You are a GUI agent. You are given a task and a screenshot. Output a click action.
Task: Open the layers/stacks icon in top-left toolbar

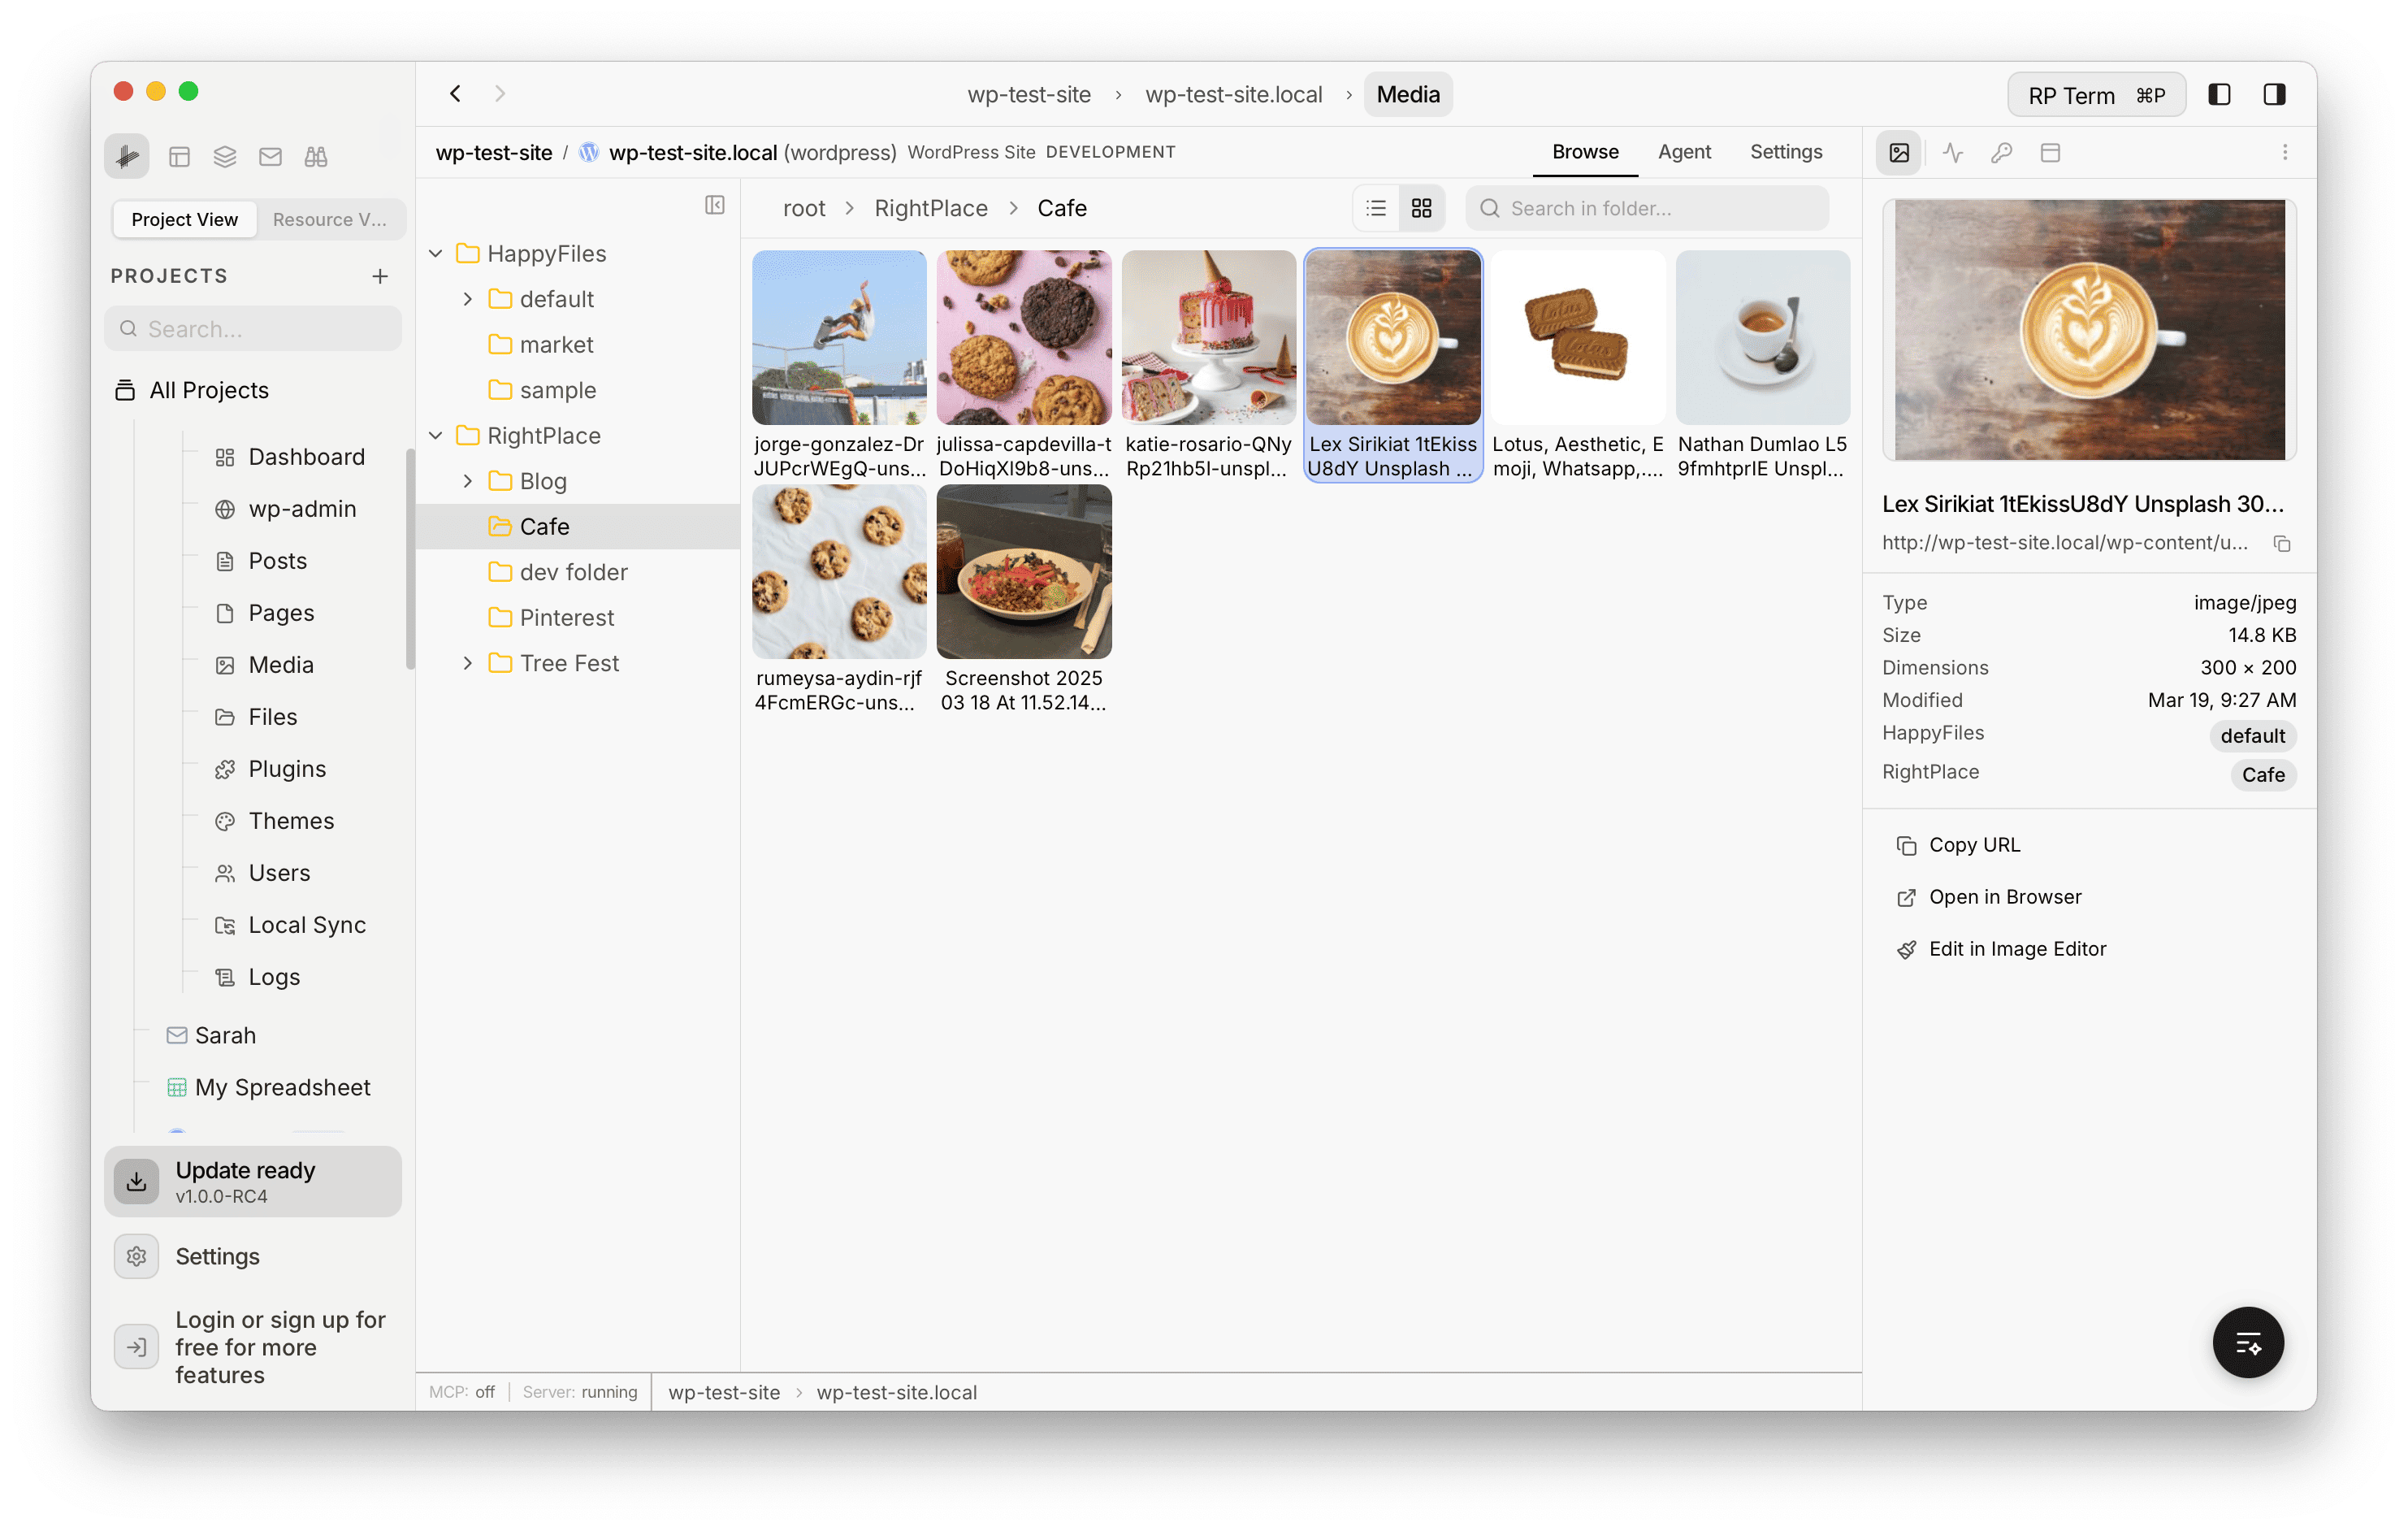tap(224, 156)
